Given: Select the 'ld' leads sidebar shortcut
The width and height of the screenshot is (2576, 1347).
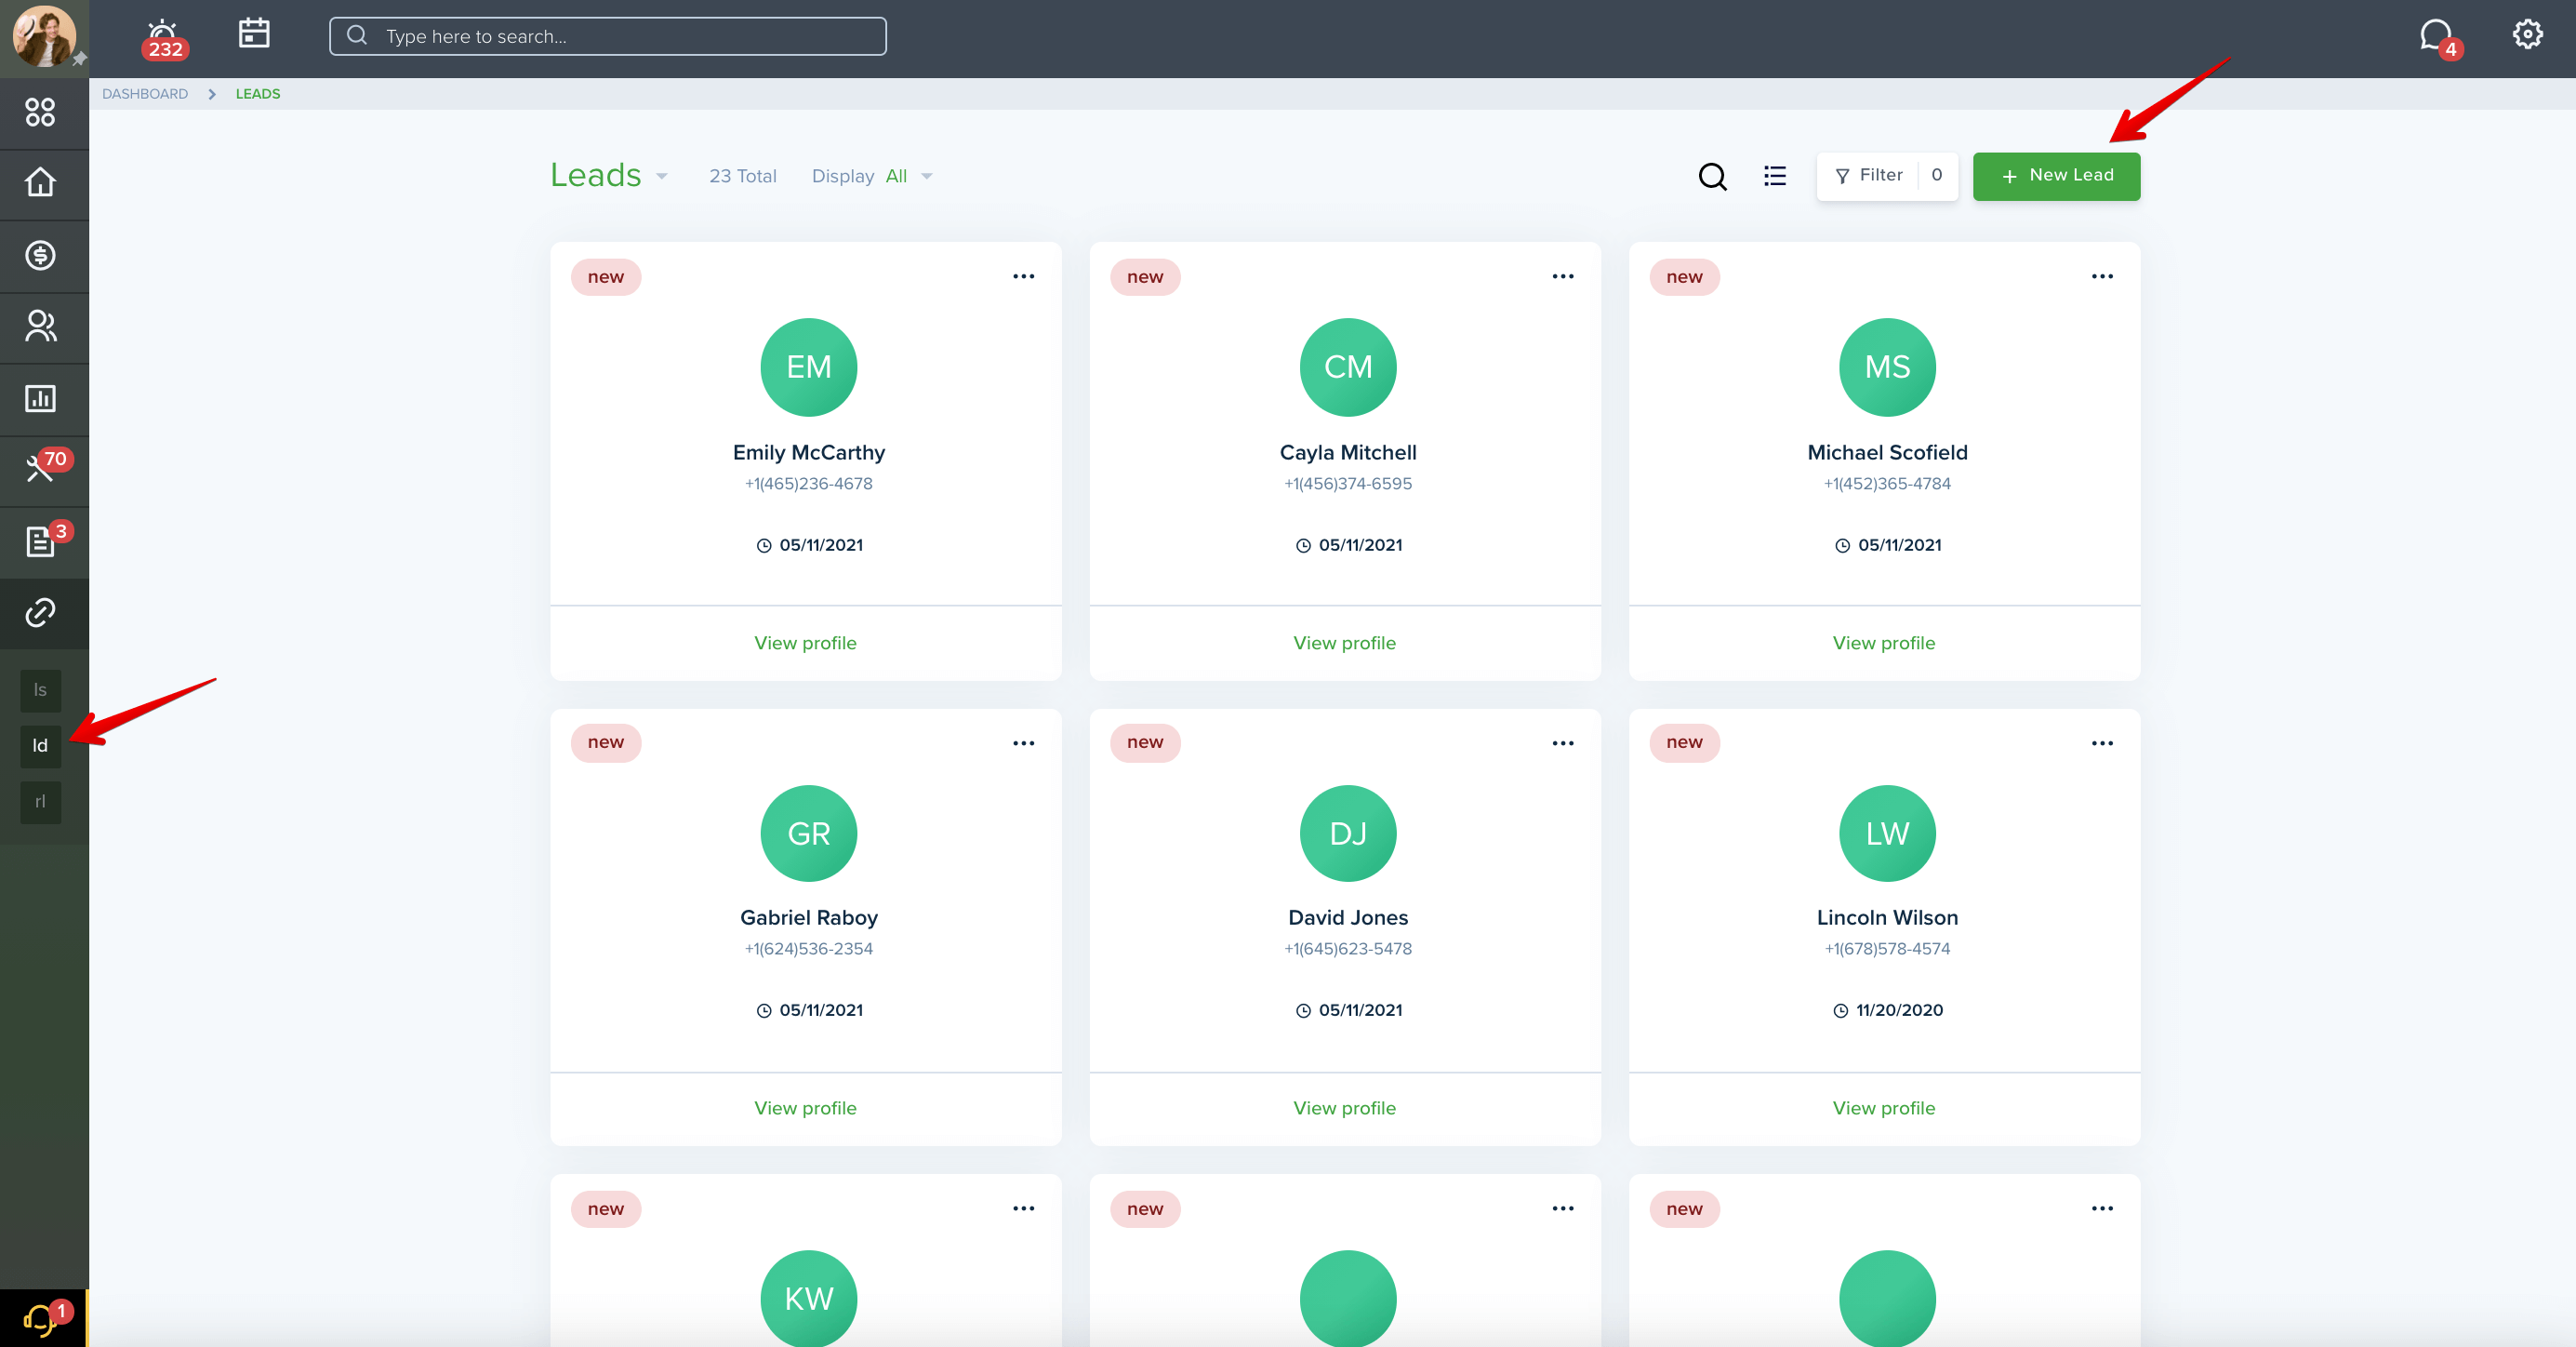Looking at the screenshot, I should pyautogui.click(x=40, y=746).
